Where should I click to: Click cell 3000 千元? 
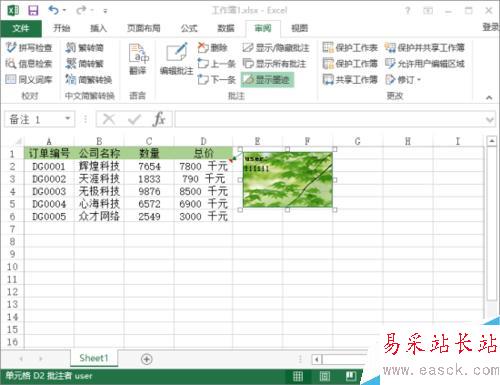coord(203,217)
